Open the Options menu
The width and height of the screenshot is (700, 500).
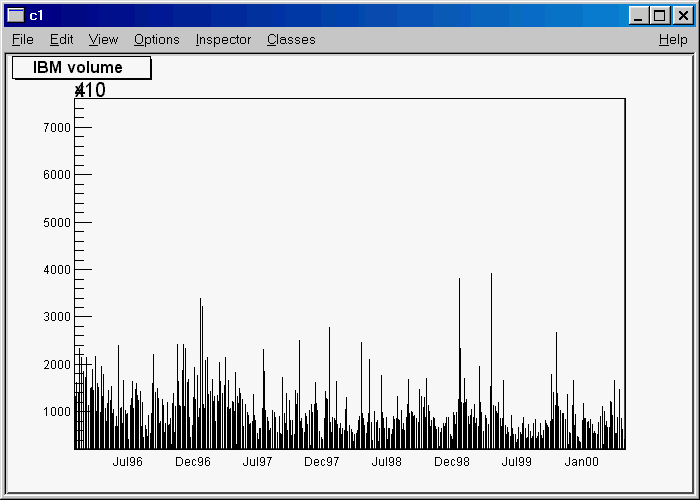point(156,39)
